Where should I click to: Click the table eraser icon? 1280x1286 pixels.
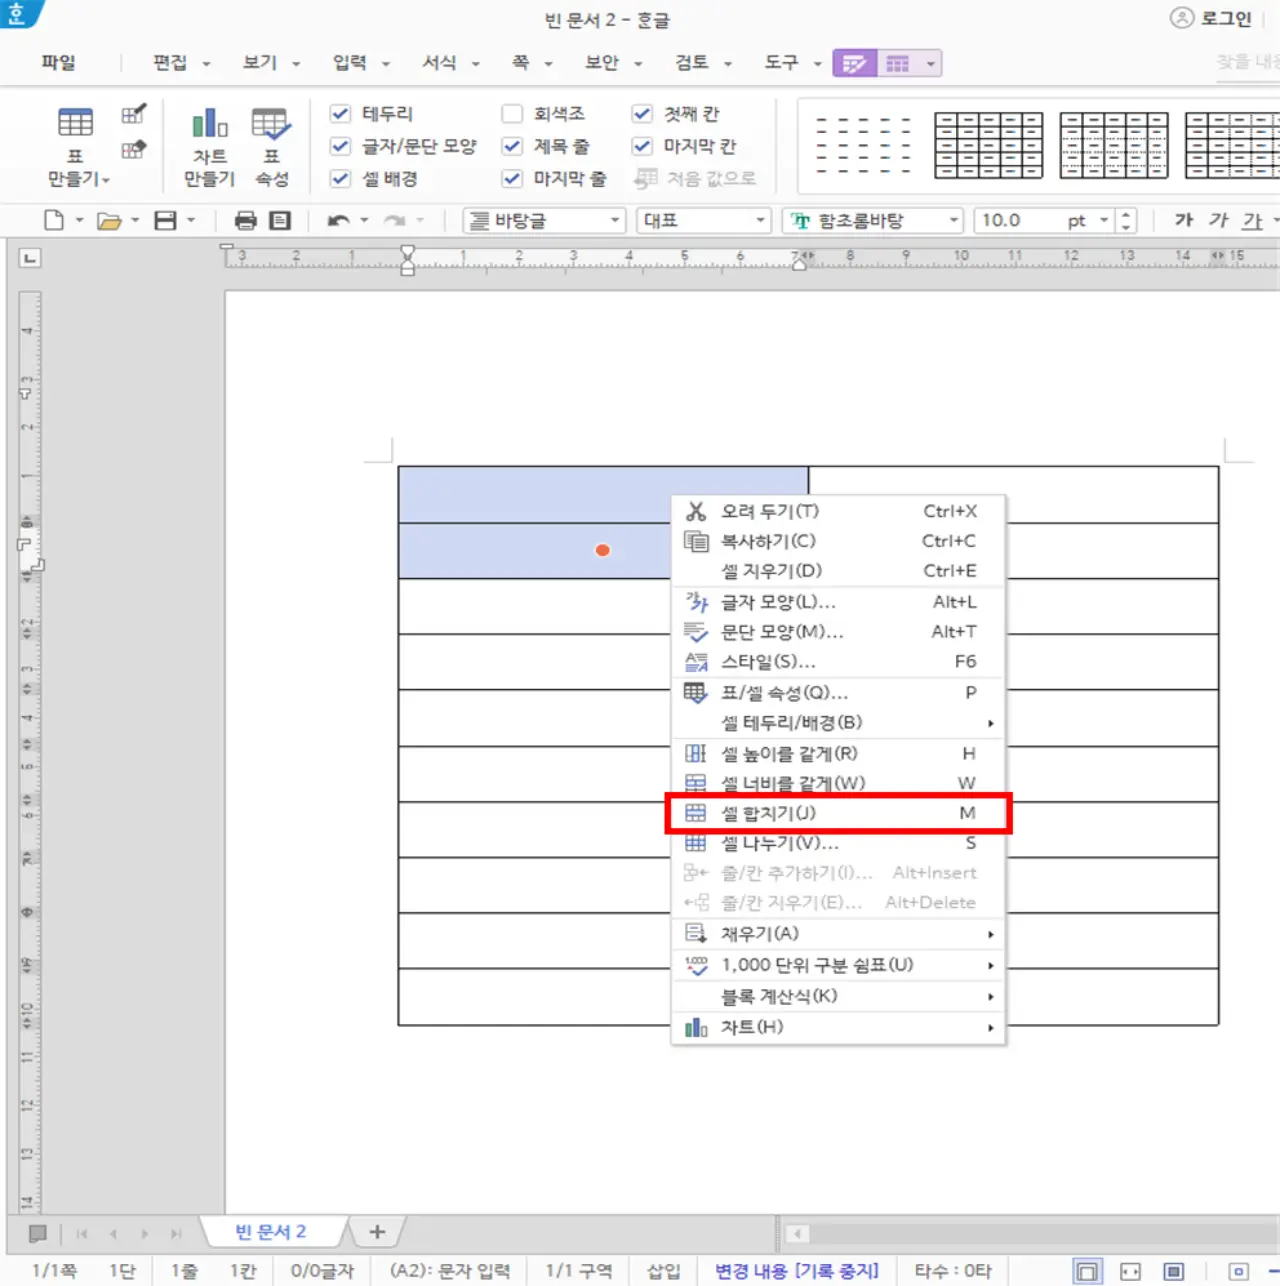(x=133, y=150)
